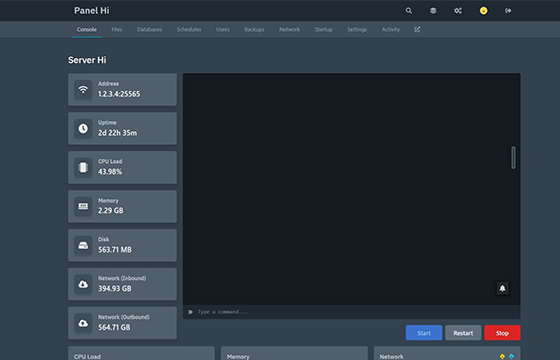The height and width of the screenshot is (360, 560).
Task: Click the chip icon on CPU Load card
Action: (83, 167)
